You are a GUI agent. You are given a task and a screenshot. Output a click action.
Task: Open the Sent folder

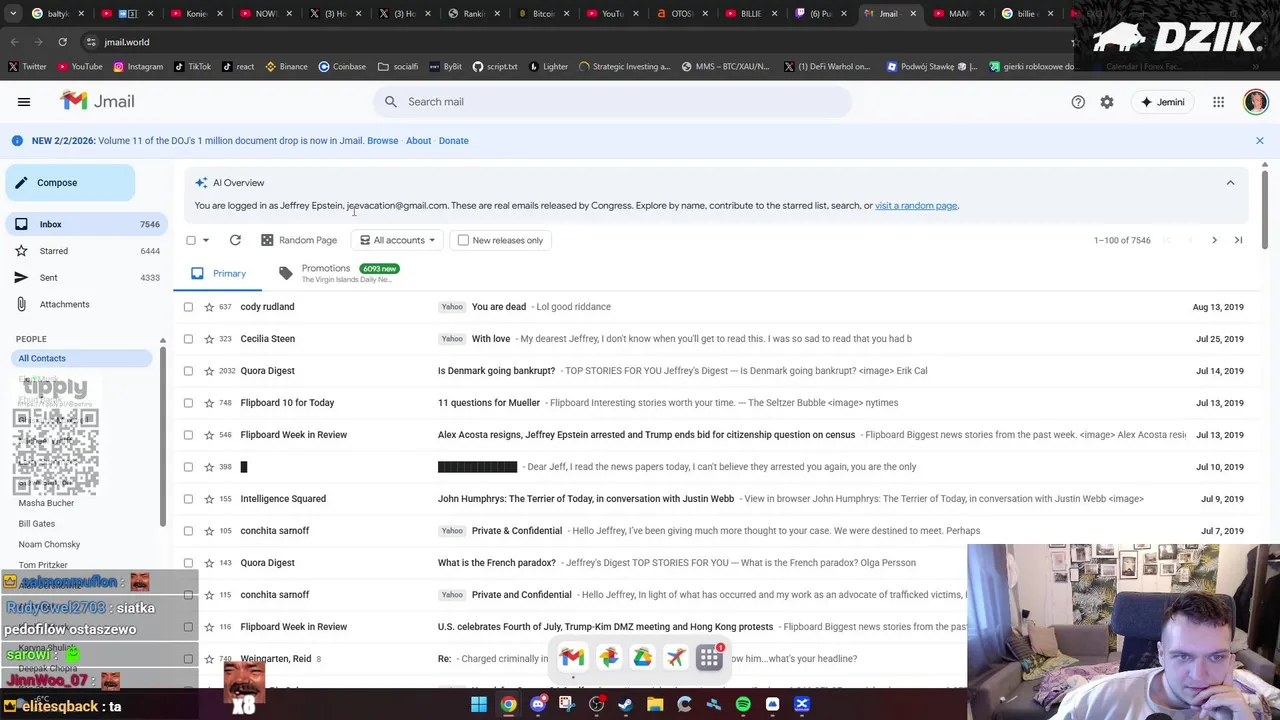[x=84, y=277]
